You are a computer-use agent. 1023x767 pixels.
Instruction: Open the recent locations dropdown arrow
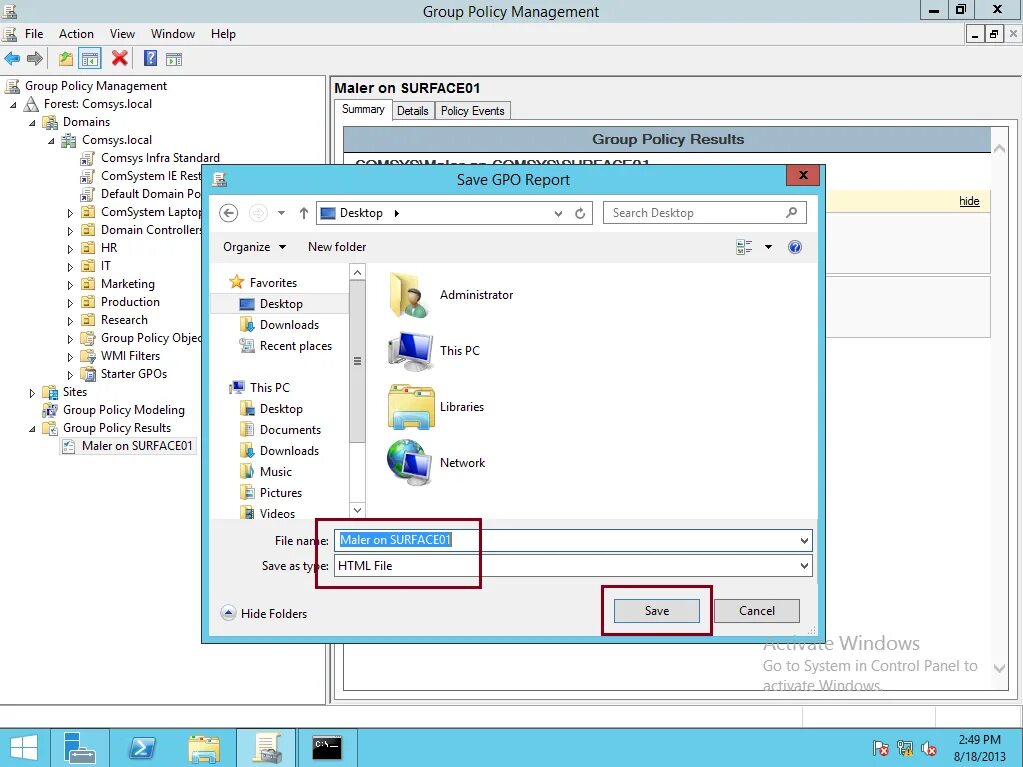click(x=281, y=213)
